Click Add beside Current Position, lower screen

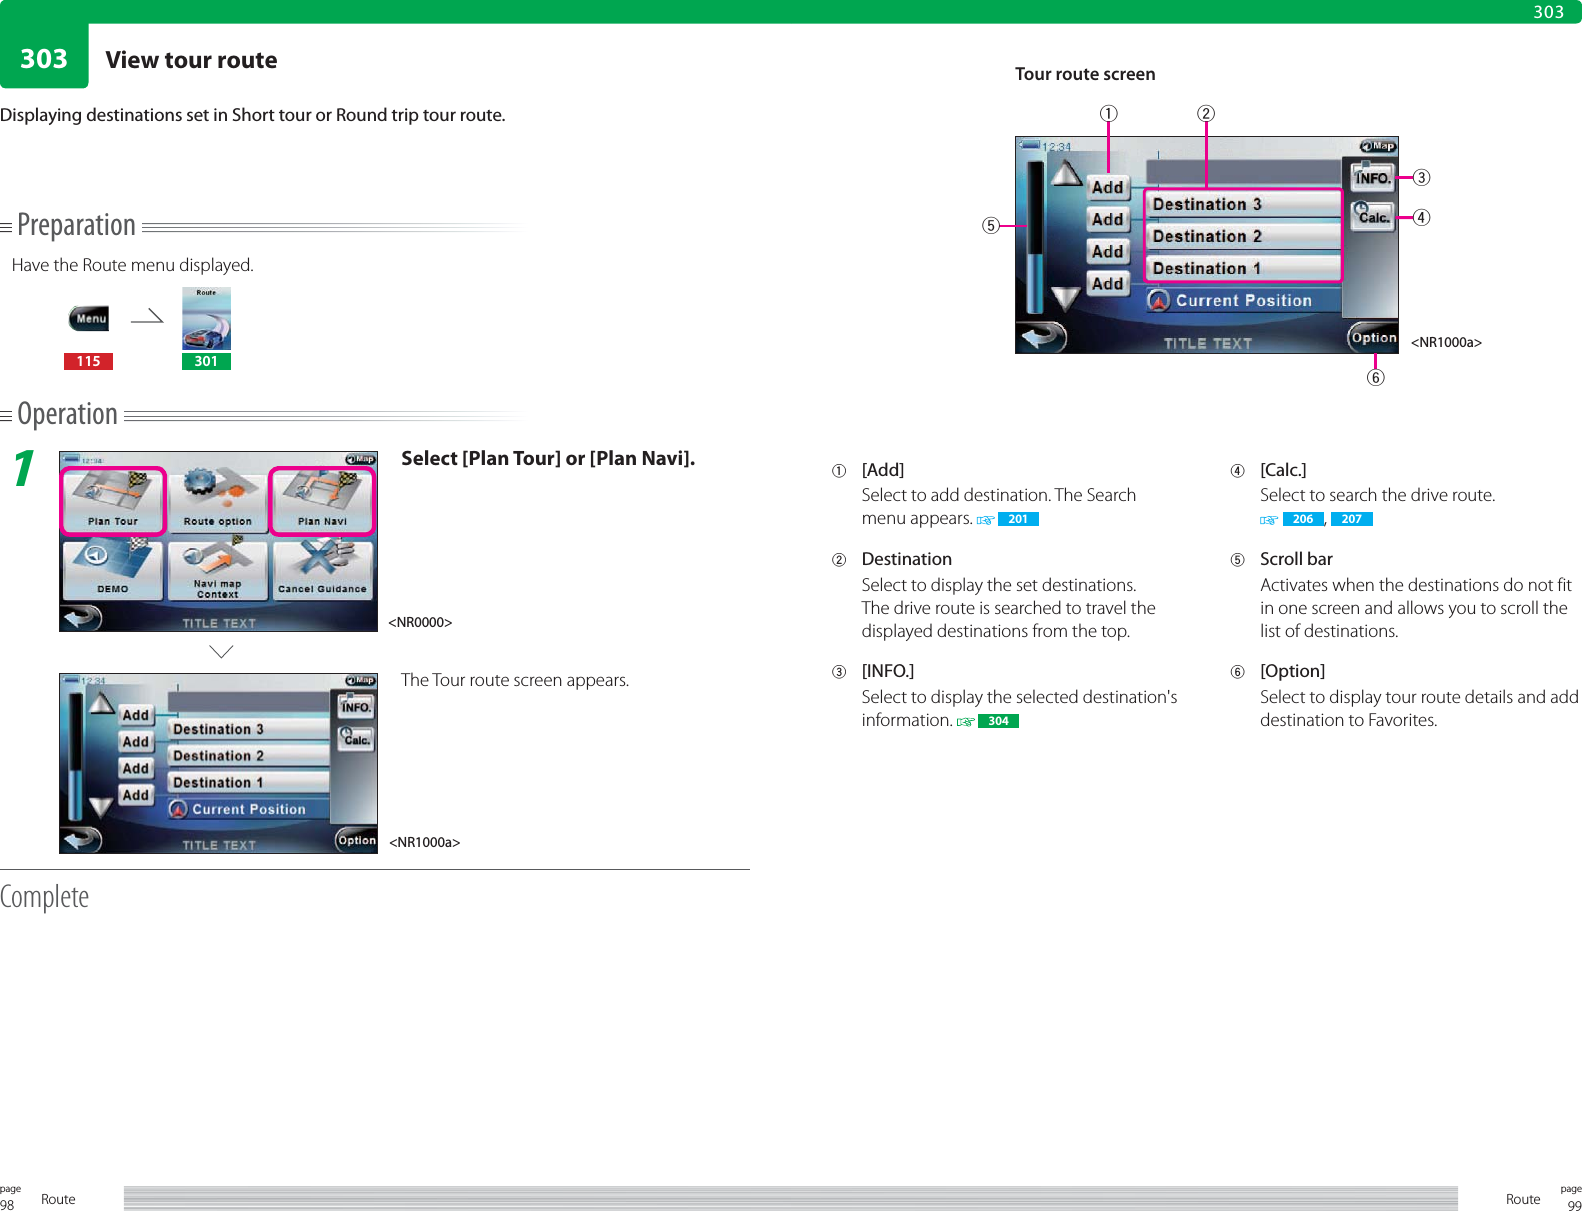pos(136,795)
